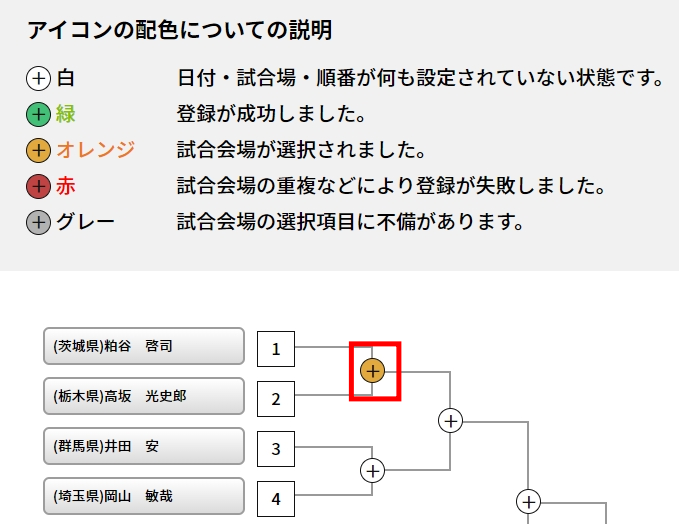679x524 pixels.
Task: Click the orange オレンジ label text
Action: pyautogui.click(x=95, y=151)
